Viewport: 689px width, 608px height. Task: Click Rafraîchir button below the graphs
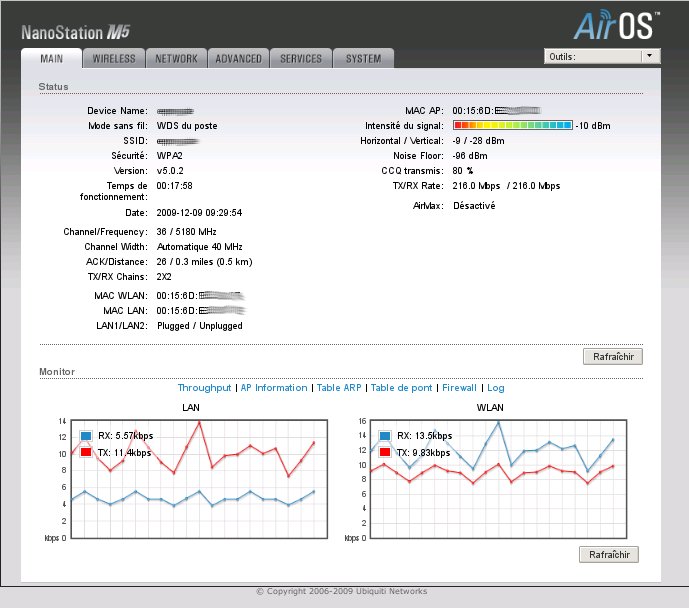[609, 554]
